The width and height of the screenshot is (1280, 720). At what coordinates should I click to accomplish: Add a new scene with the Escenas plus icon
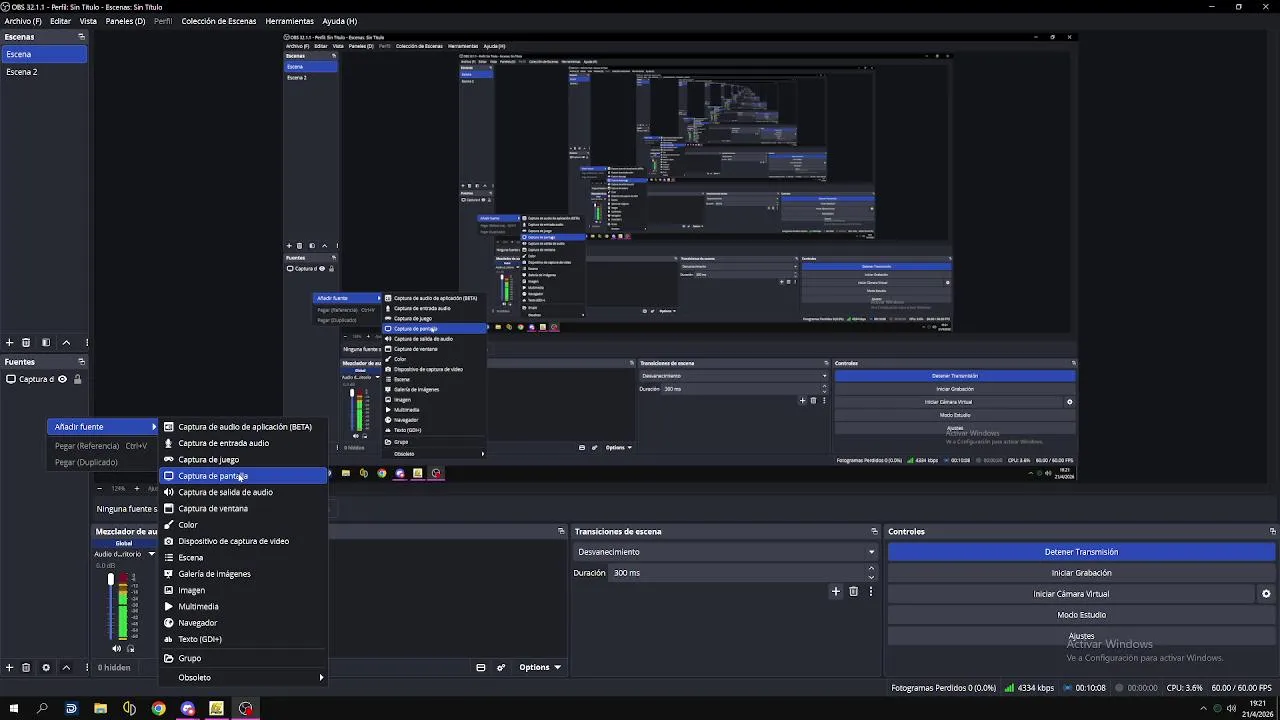pyautogui.click(x=9, y=343)
